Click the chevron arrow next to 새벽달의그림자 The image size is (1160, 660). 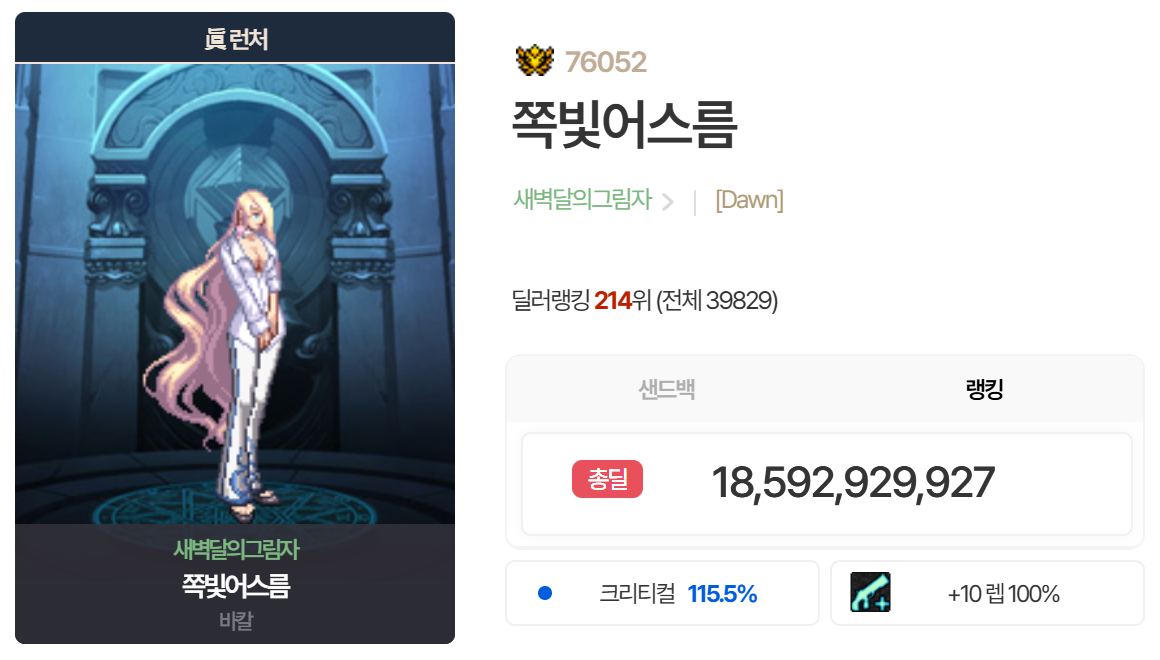click(668, 201)
